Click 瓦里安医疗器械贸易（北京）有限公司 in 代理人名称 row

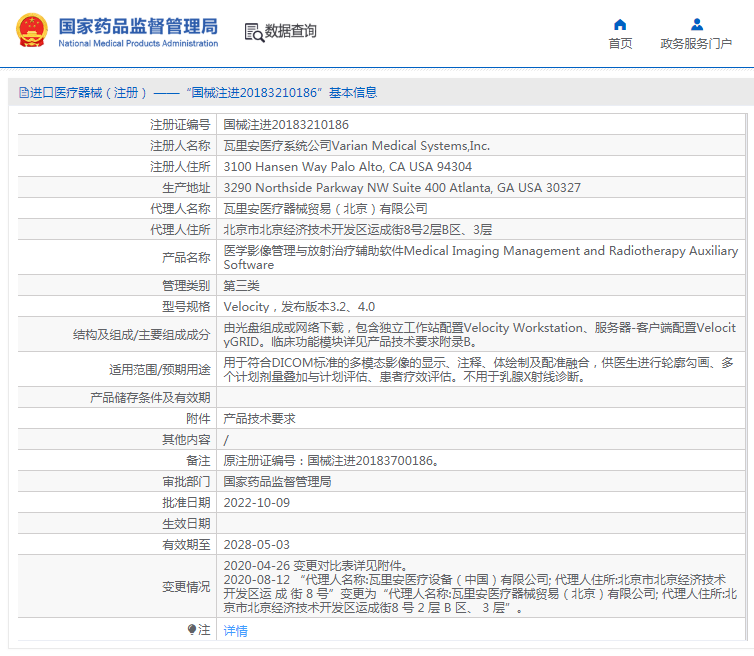[x=326, y=209]
